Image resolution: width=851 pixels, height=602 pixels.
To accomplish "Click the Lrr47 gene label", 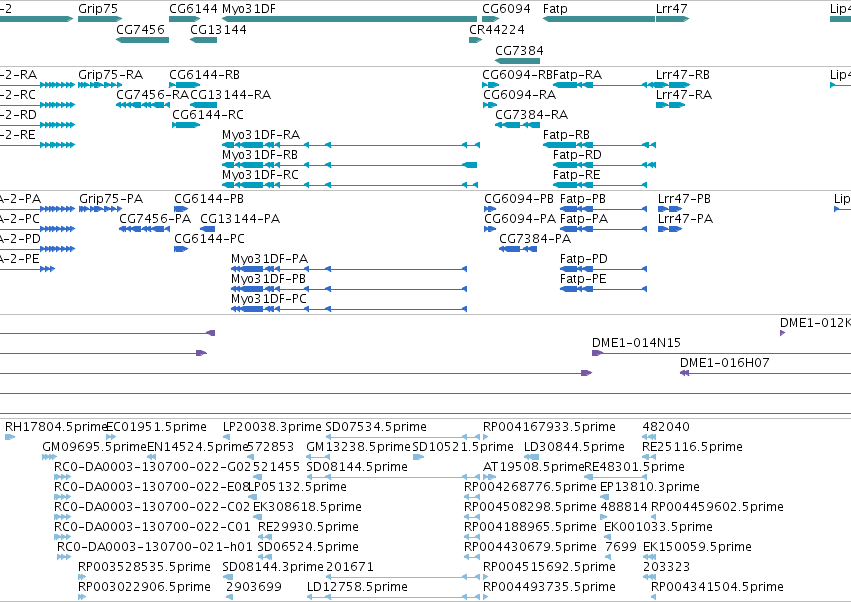I will (671, 9).
